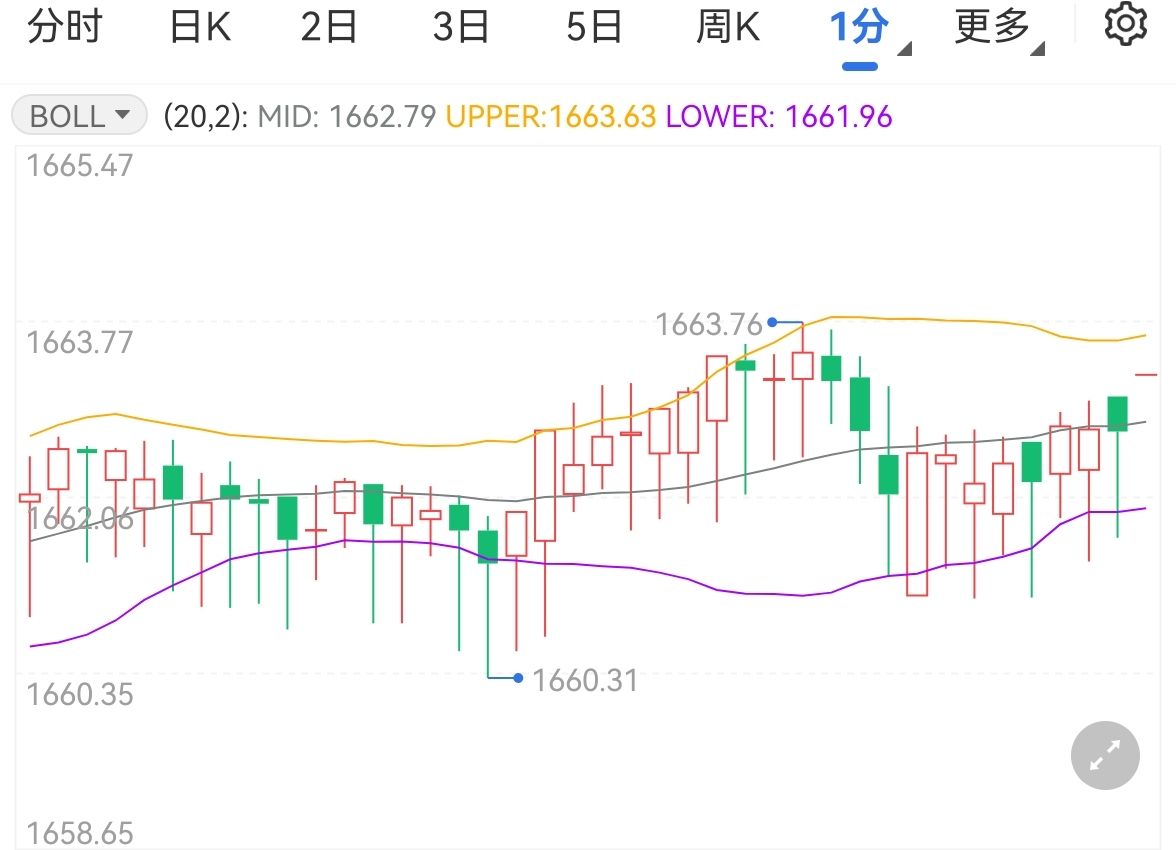This screenshot has width=1176, height=850.
Task: Expand chart to fullscreen with arrows icon
Action: [x=1105, y=755]
